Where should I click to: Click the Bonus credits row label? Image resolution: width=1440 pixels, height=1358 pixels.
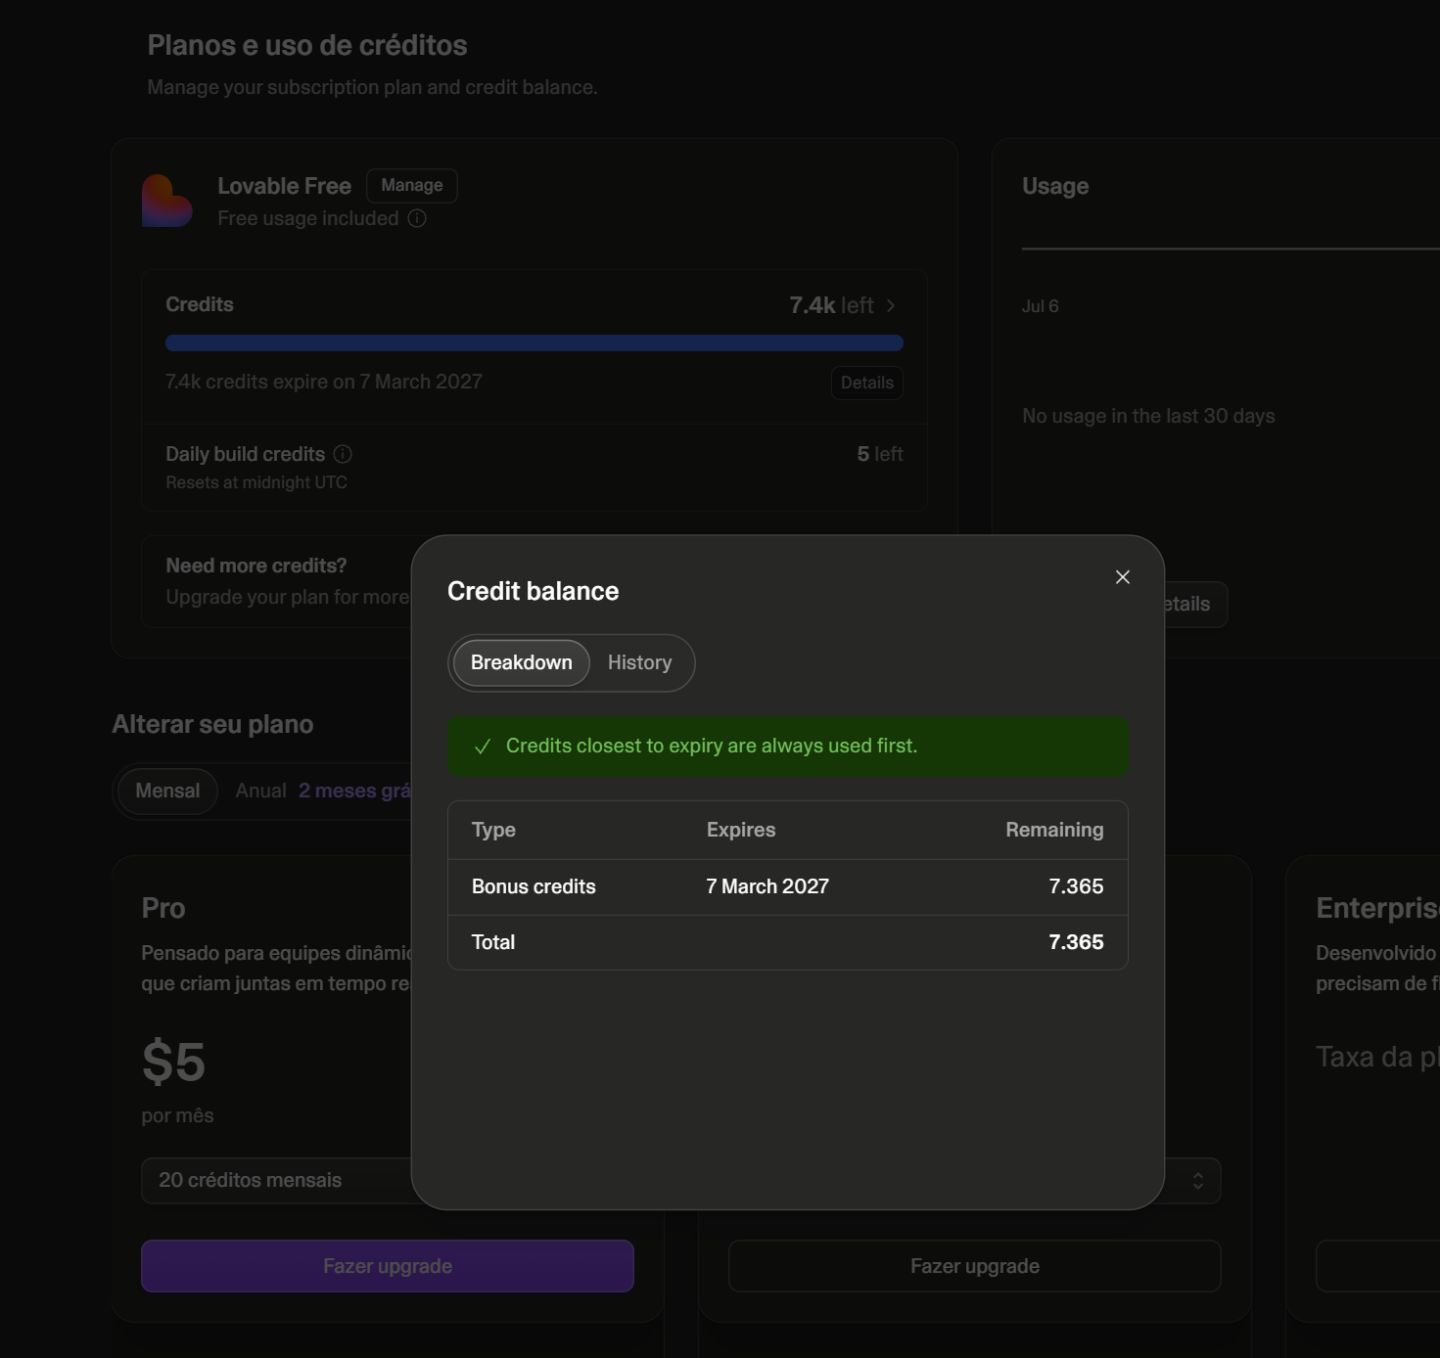(x=533, y=887)
